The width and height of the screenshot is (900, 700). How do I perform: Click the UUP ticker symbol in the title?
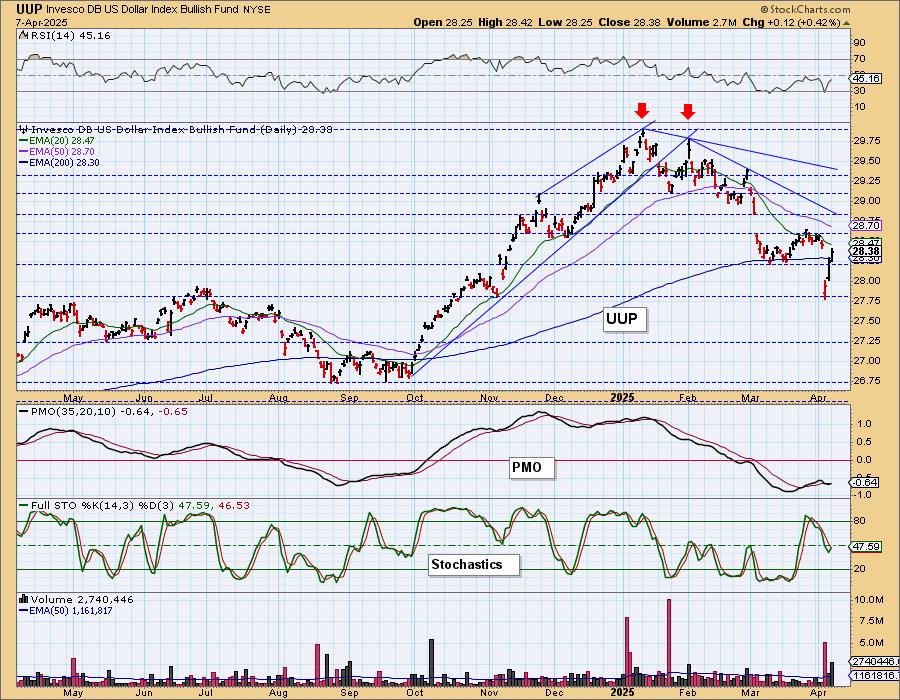tap(29, 9)
